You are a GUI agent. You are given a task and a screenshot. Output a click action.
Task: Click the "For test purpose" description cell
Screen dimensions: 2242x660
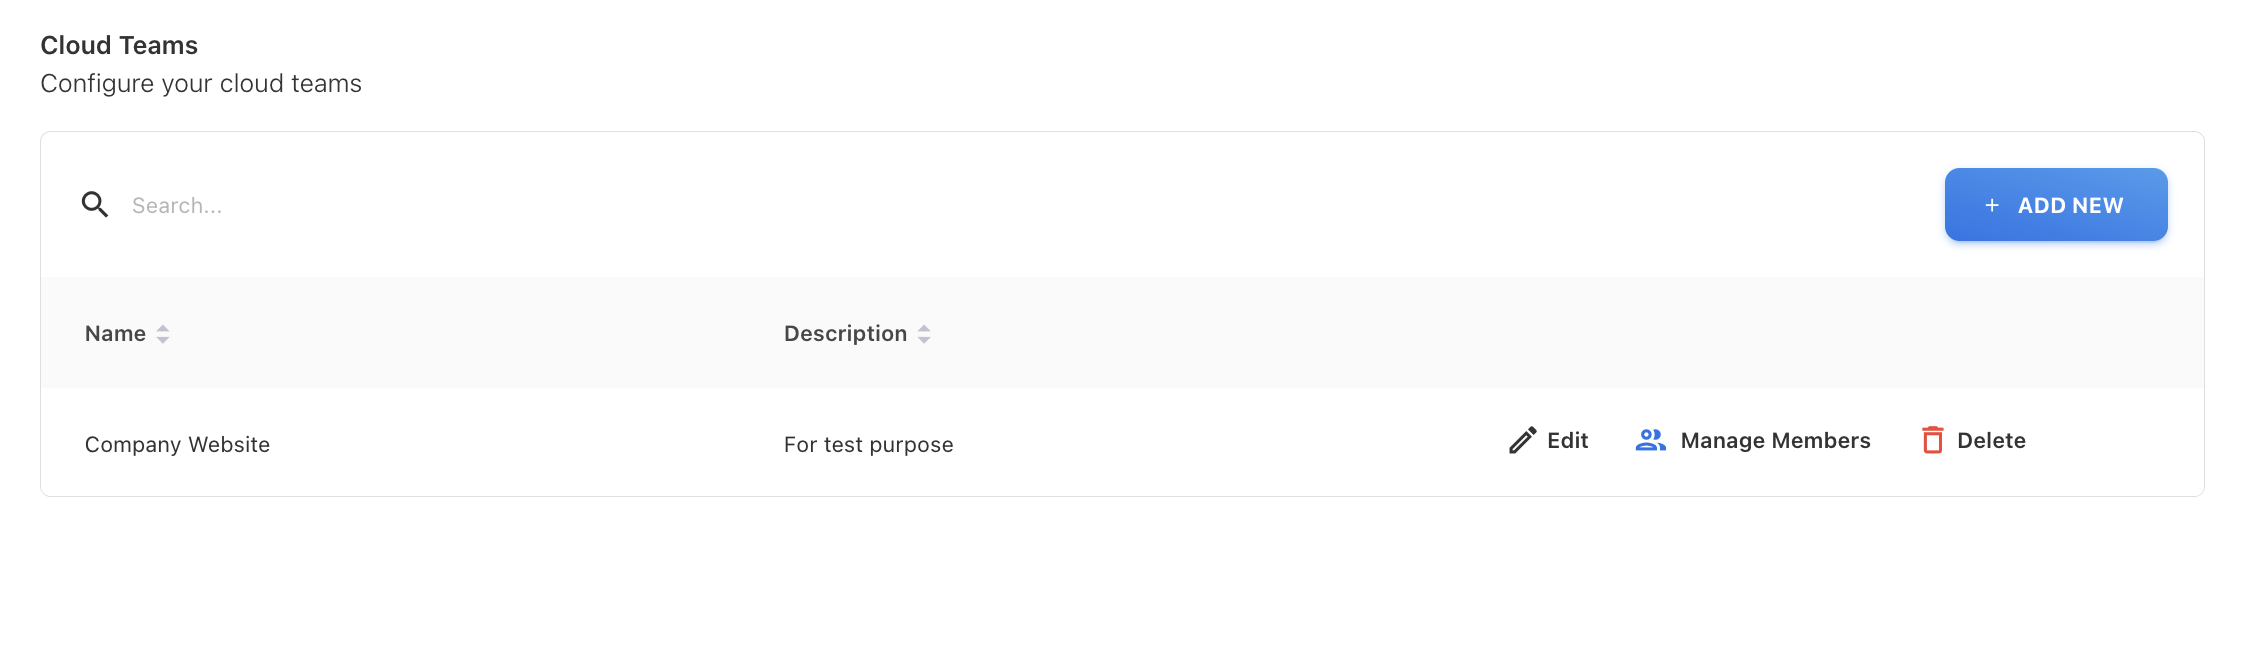[x=868, y=444]
